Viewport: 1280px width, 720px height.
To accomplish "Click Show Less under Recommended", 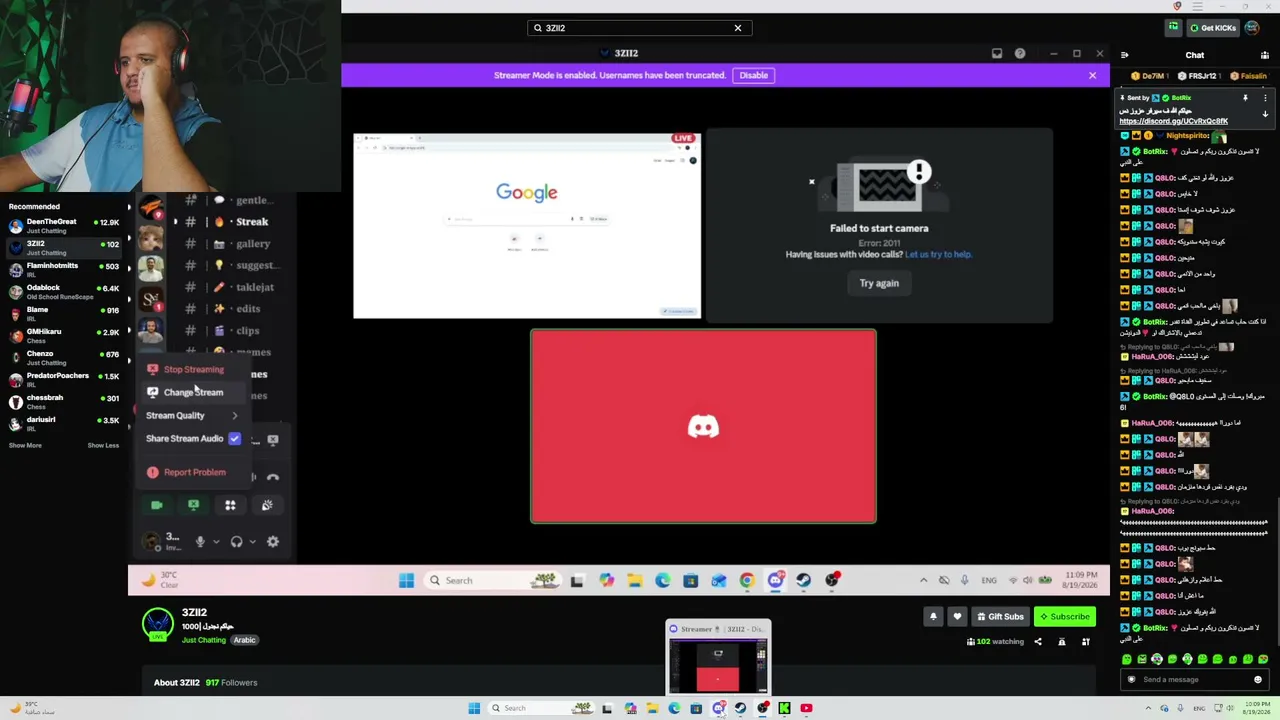I will coord(103,445).
